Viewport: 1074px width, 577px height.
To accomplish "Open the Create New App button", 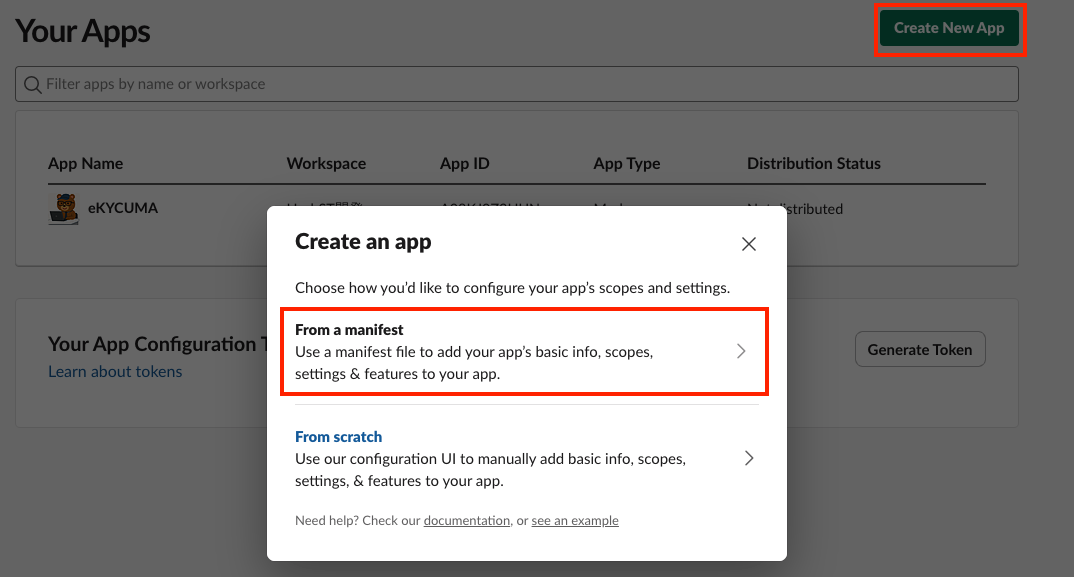I will 949,28.
